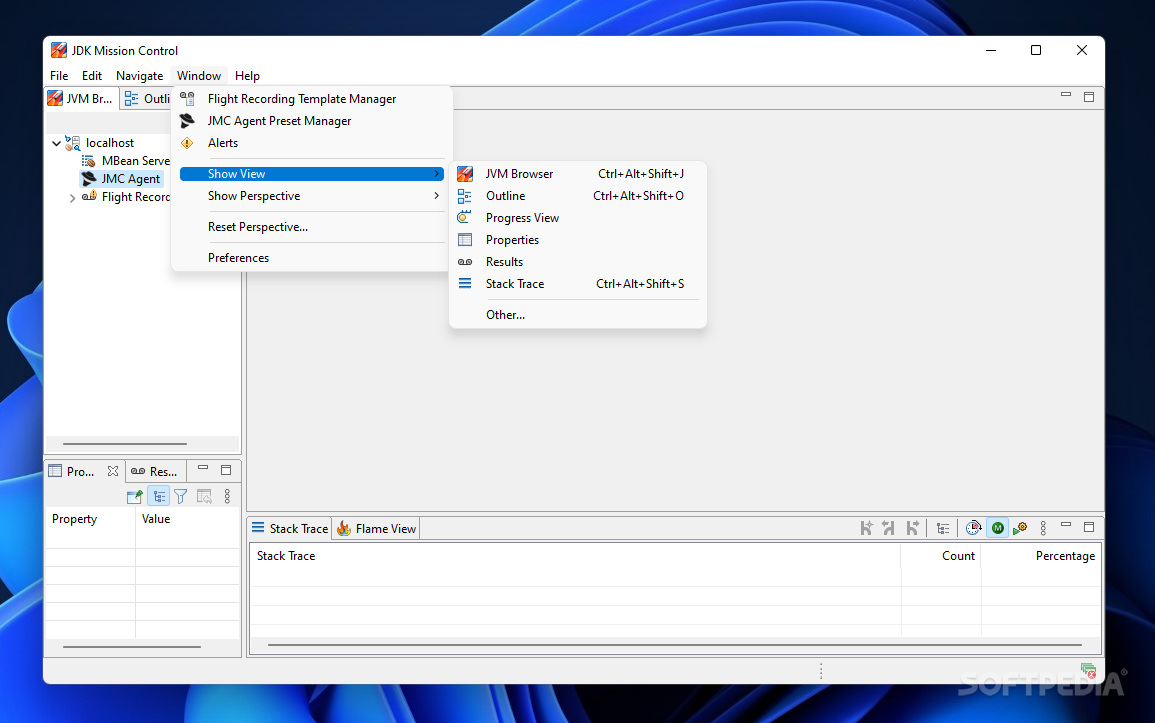Switch to the Flame View tab
This screenshot has height=723, width=1155.
377,529
